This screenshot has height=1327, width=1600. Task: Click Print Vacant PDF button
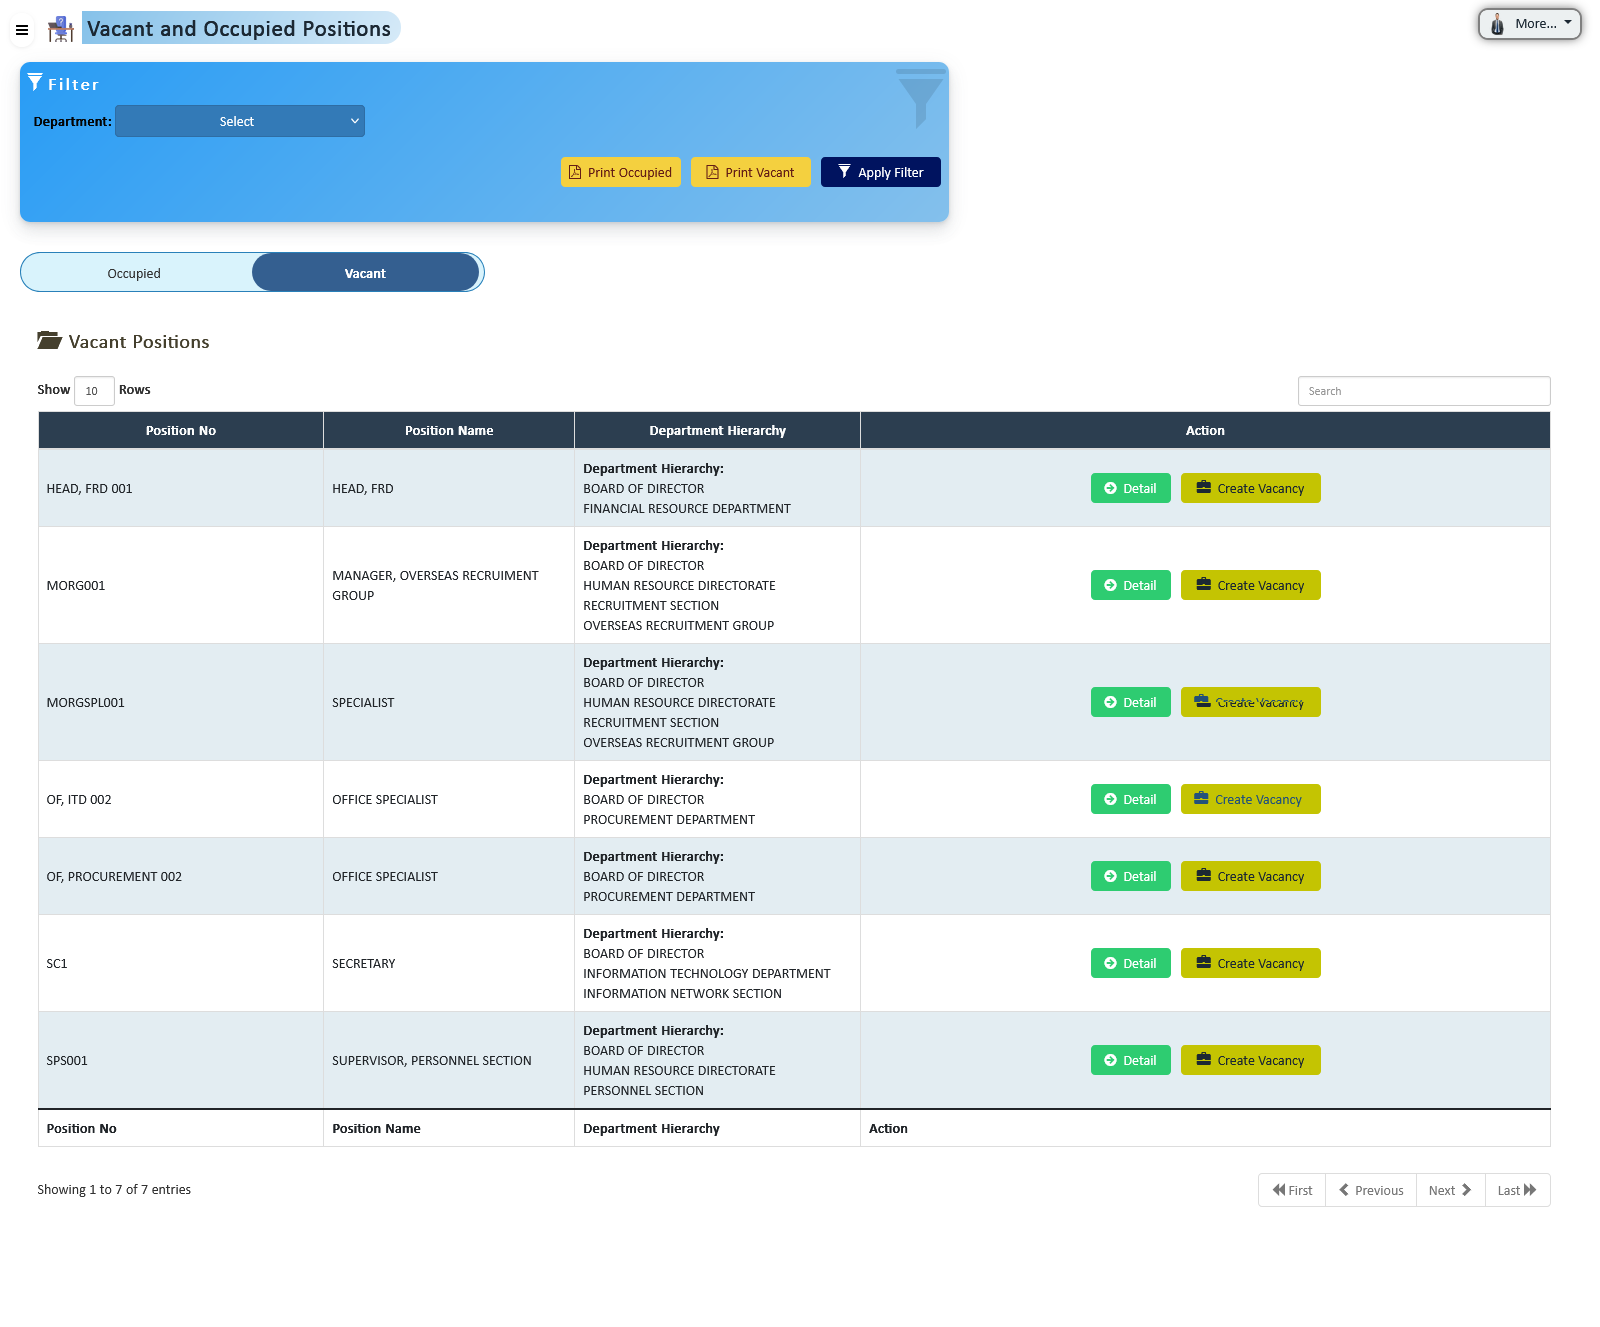[751, 172]
